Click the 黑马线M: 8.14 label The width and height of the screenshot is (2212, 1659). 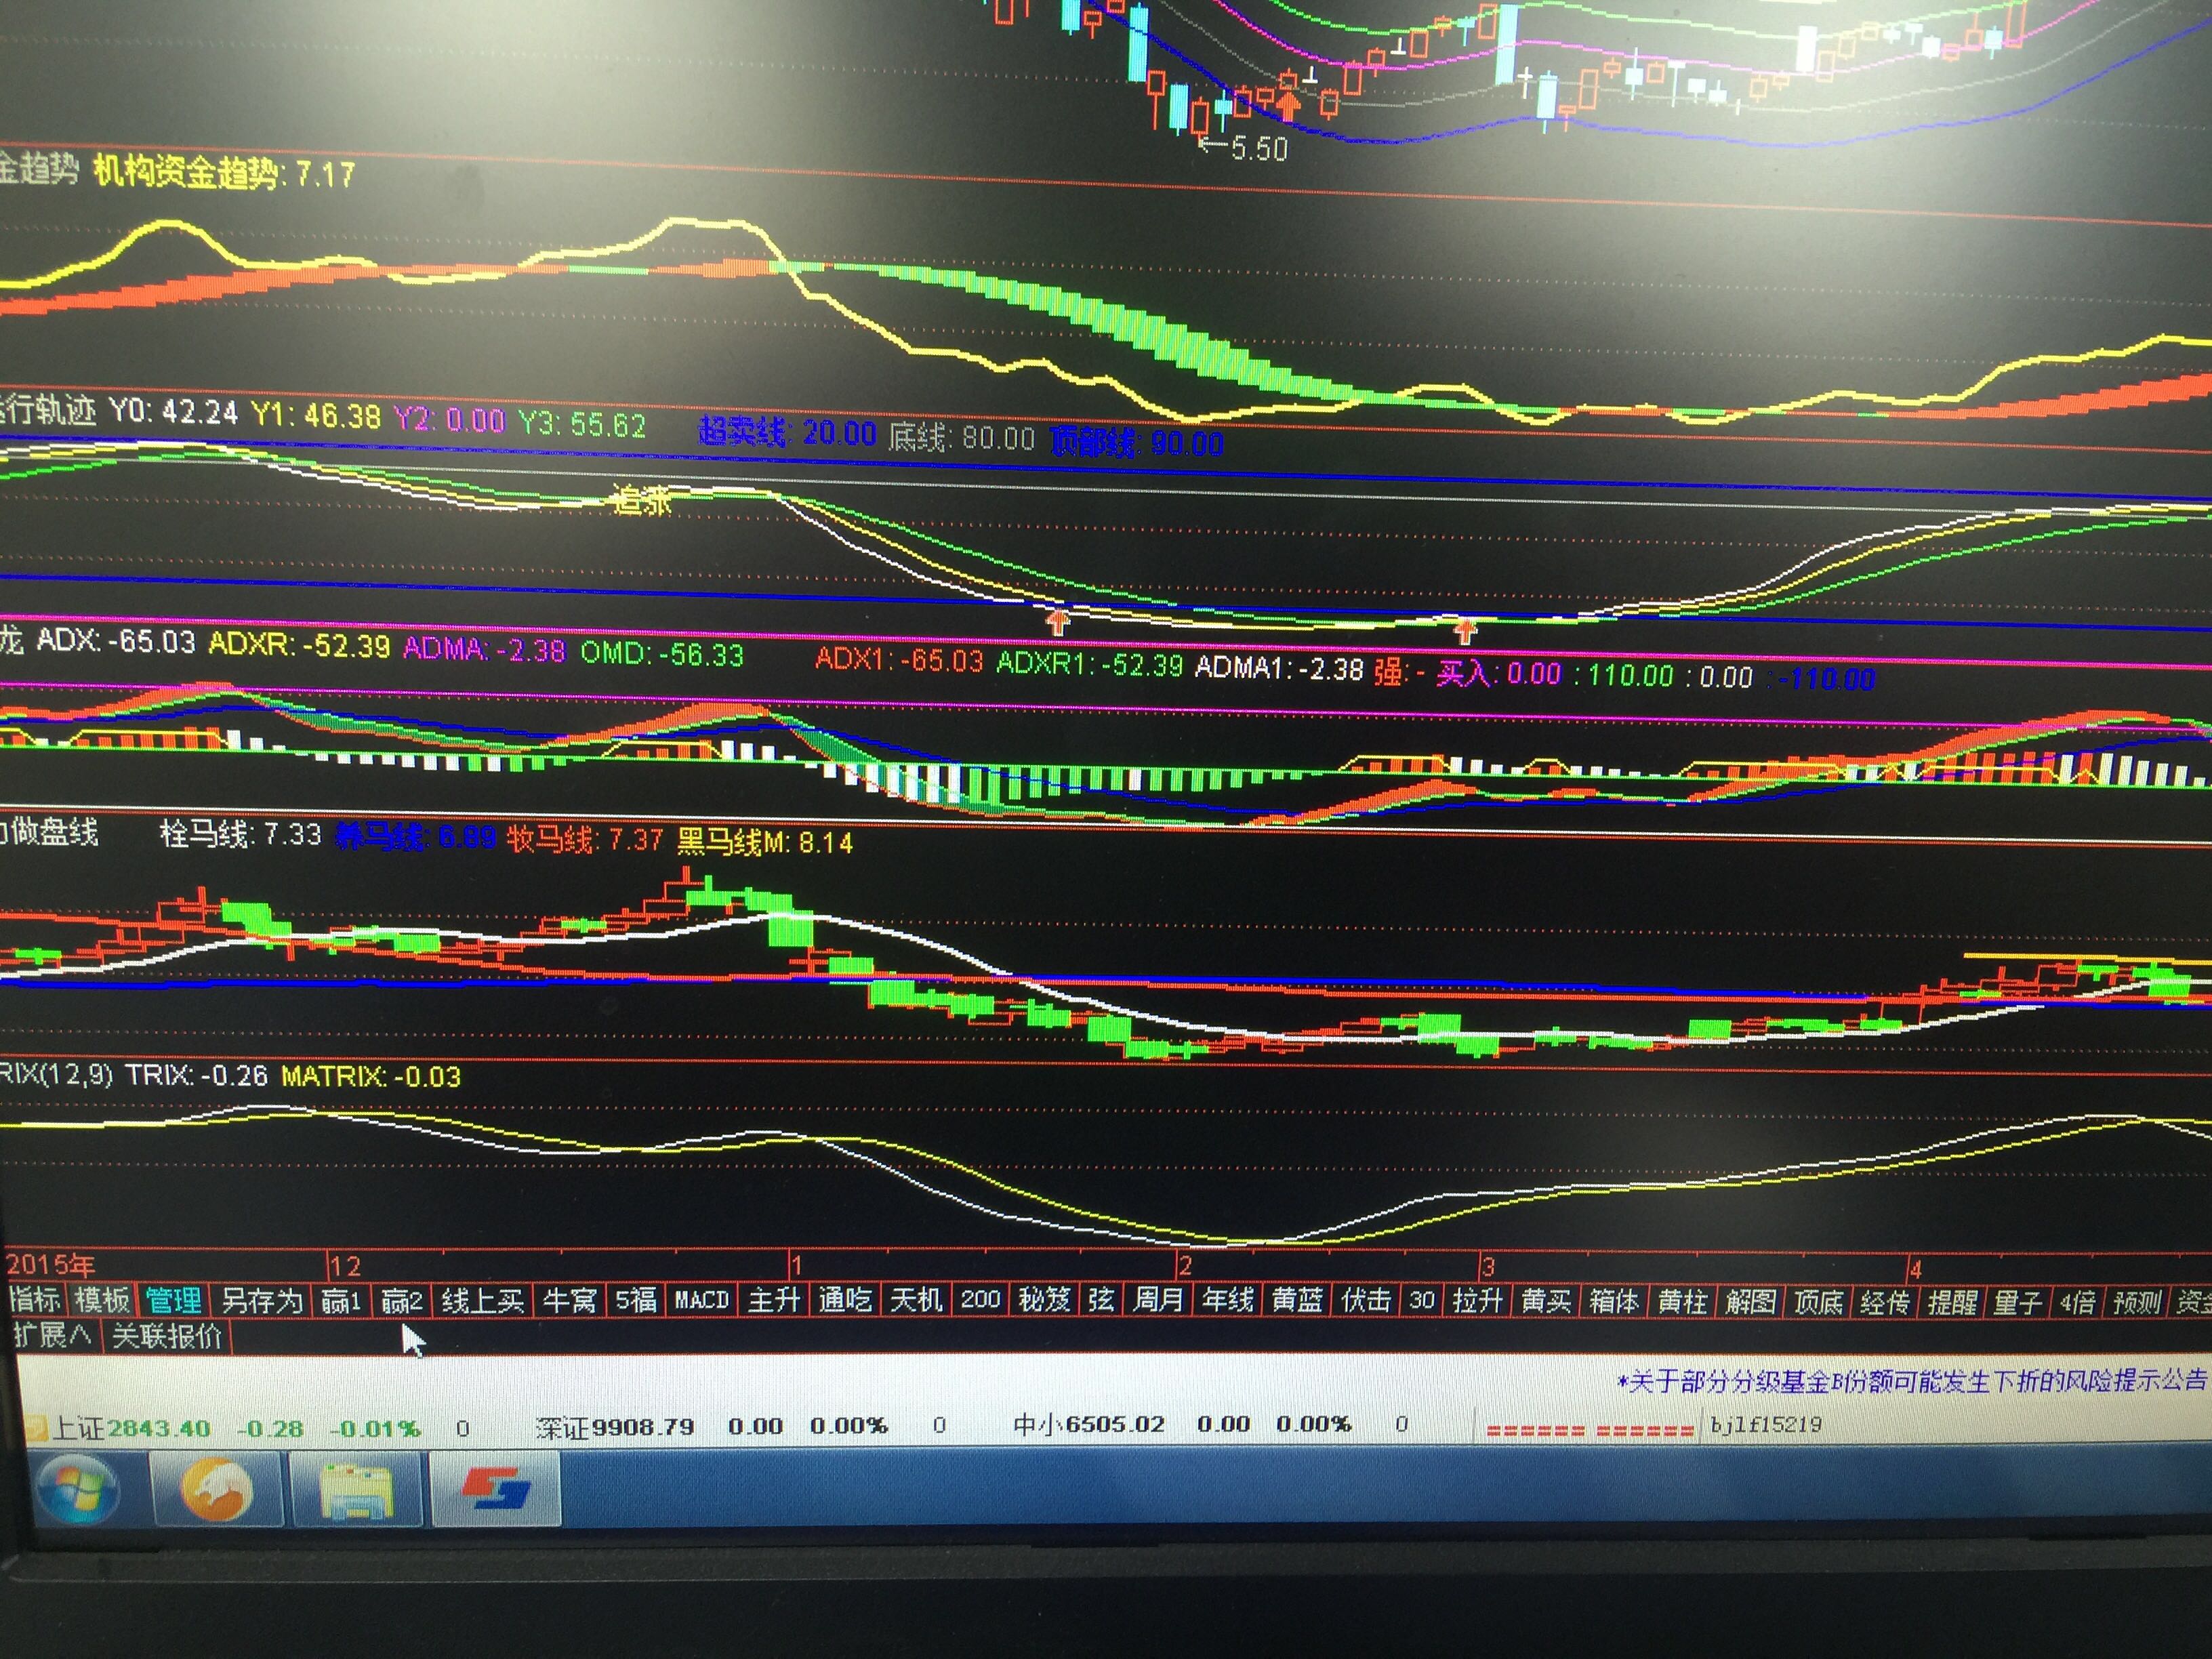click(765, 842)
